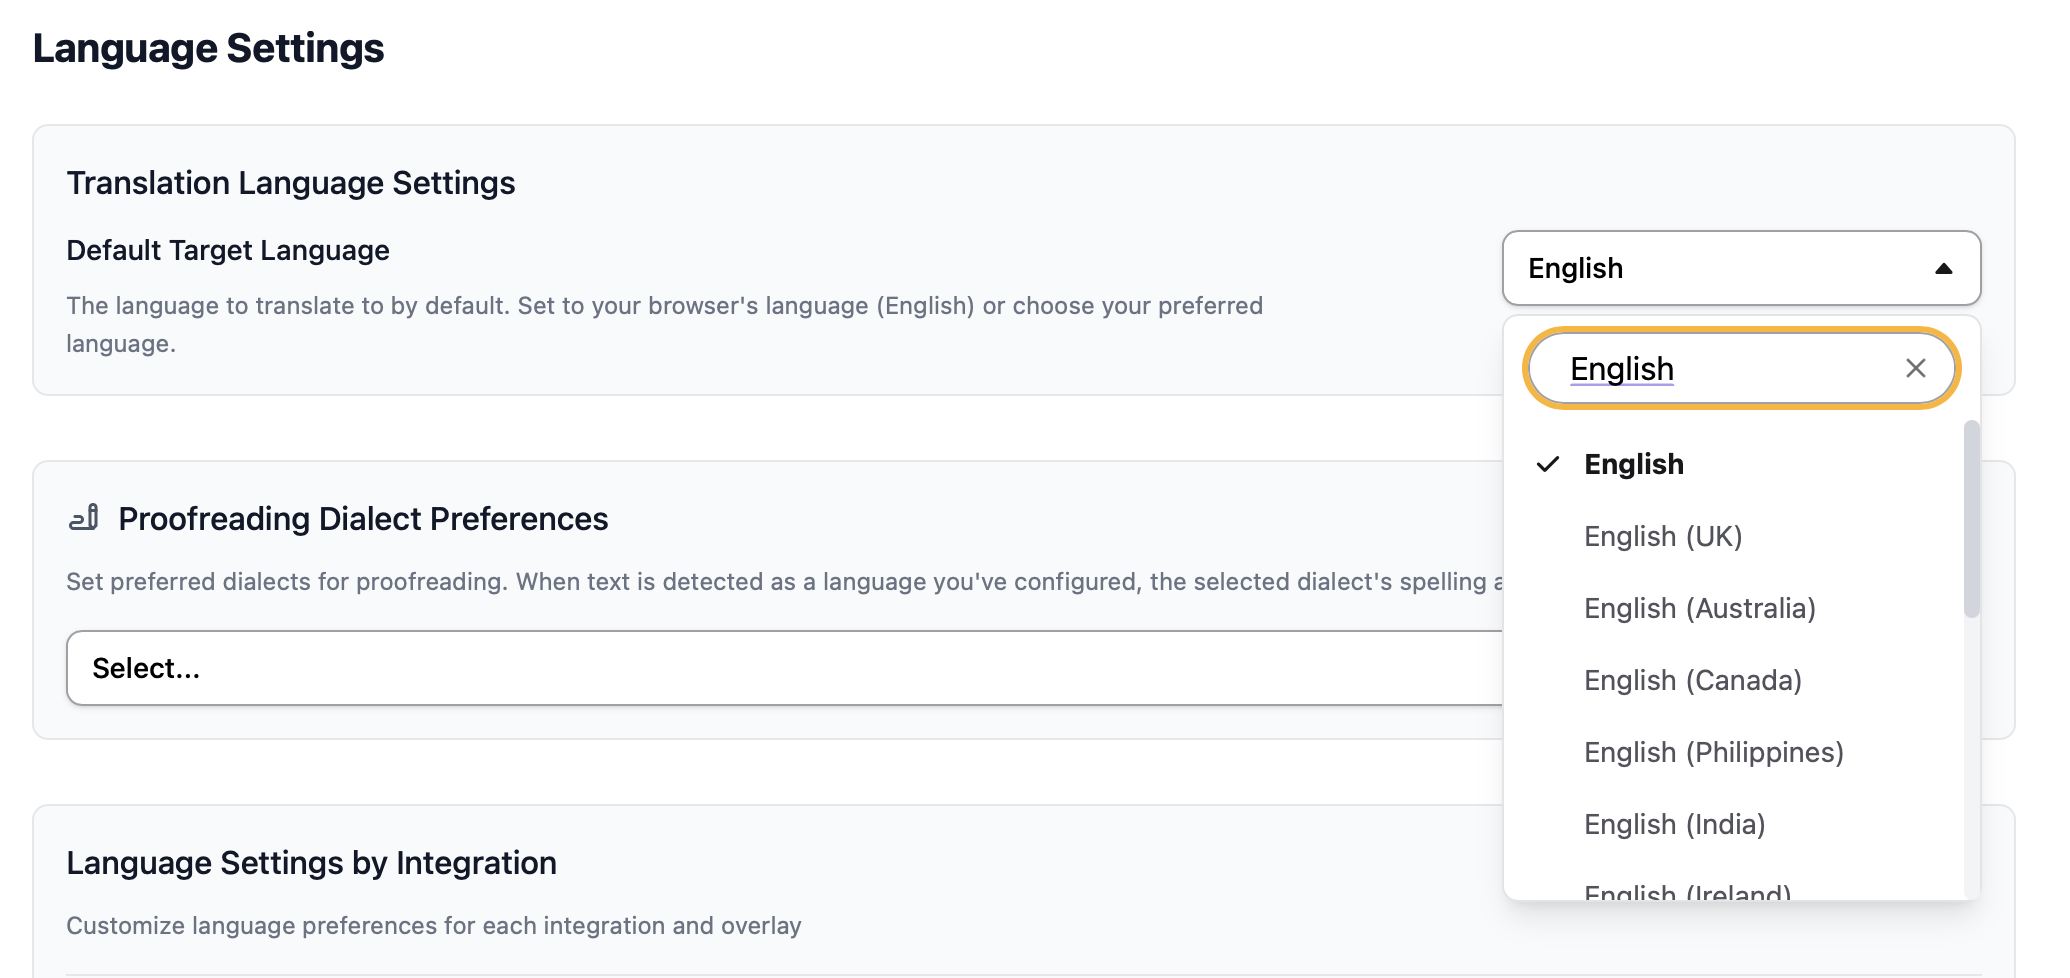Expand the English language selector
The height and width of the screenshot is (978, 2070).
coord(1740,268)
